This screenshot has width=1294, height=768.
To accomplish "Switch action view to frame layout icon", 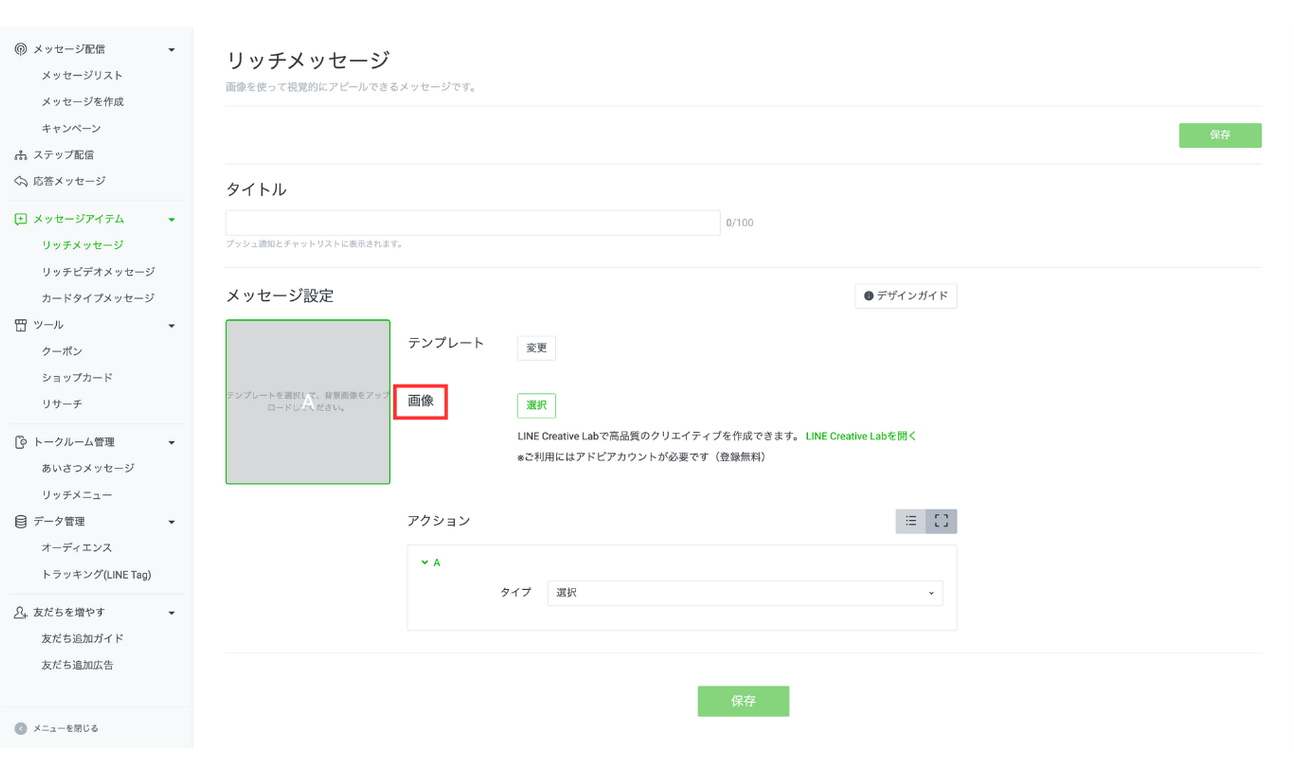I will click(x=941, y=521).
